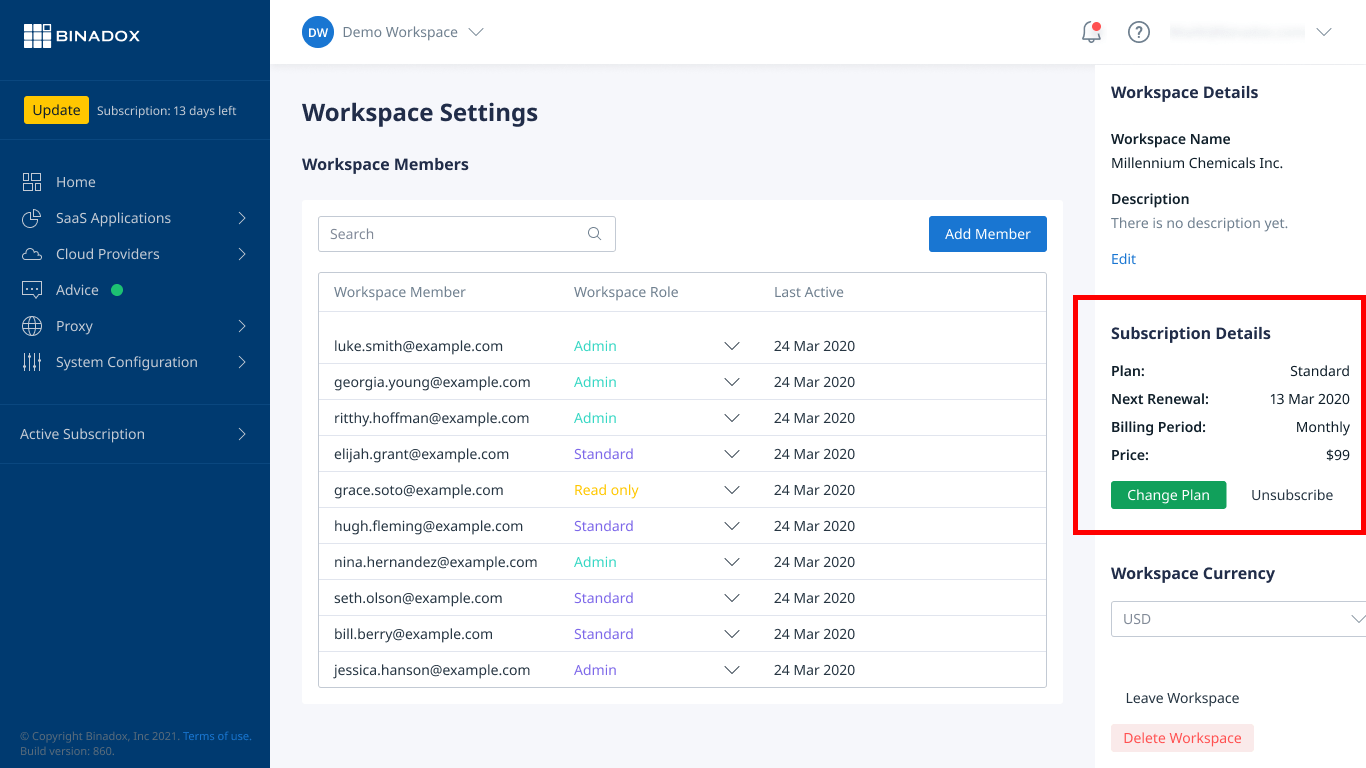
Task: Open notifications bell icon
Action: pos(1092,32)
